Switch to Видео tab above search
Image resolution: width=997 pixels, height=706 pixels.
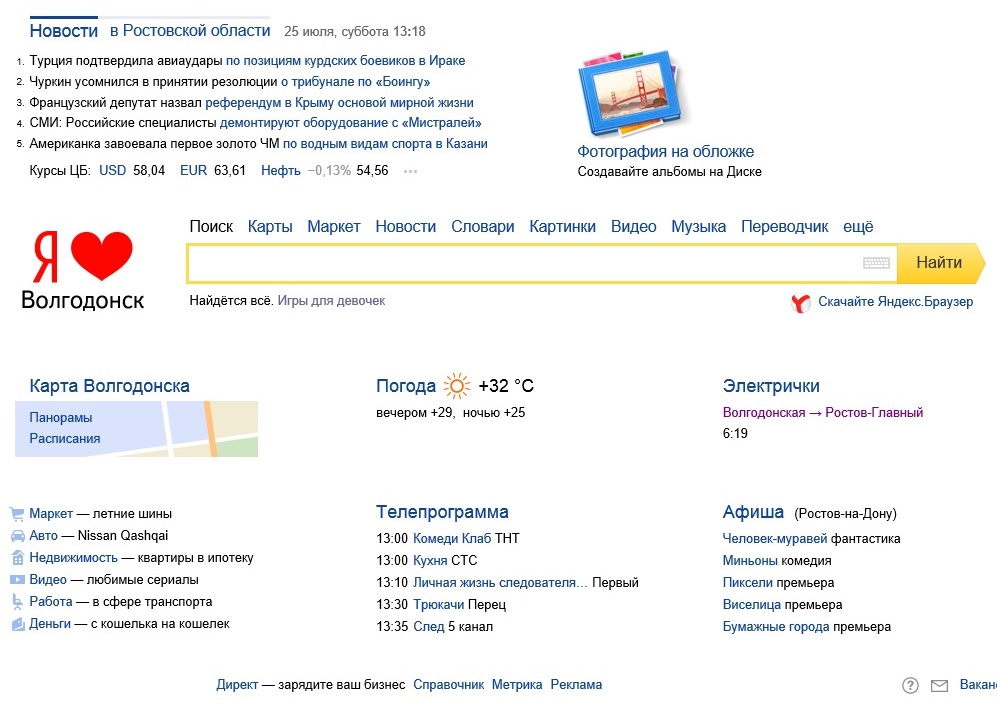[x=633, y=226]
